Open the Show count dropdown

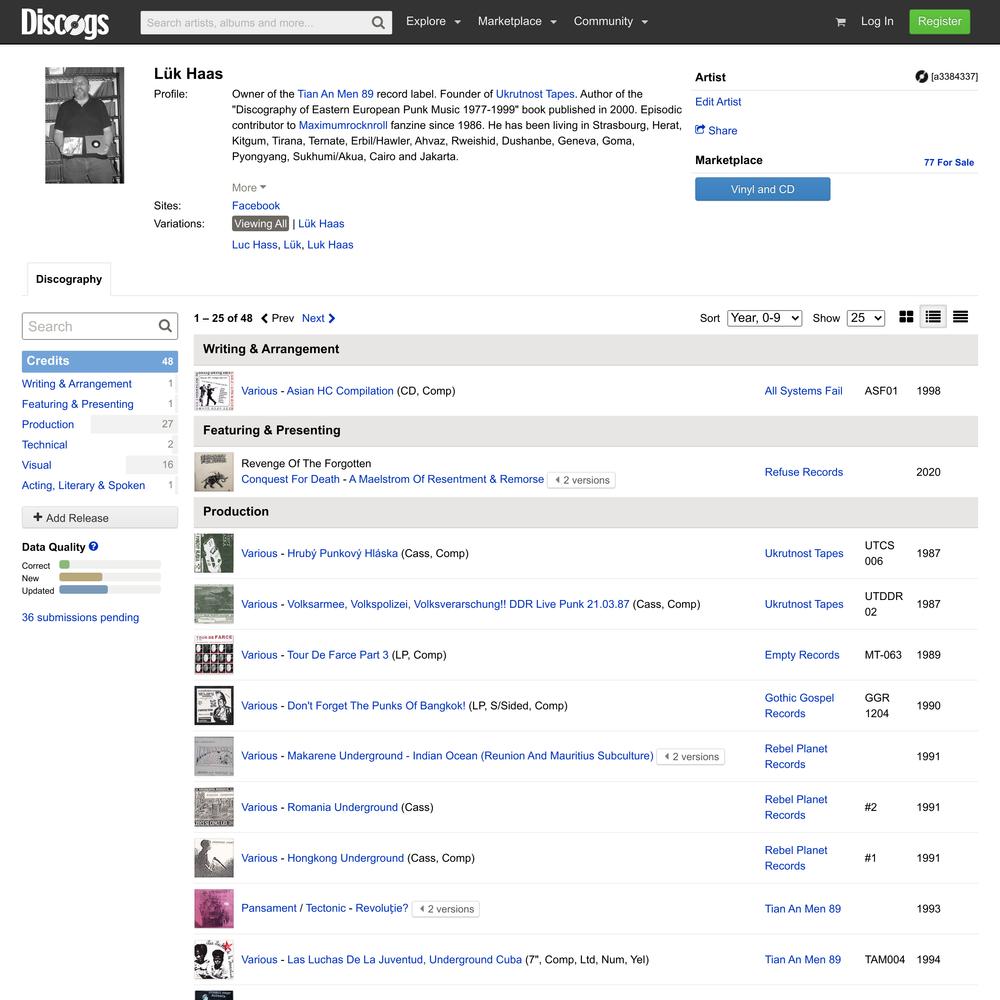tap(865, 318)
